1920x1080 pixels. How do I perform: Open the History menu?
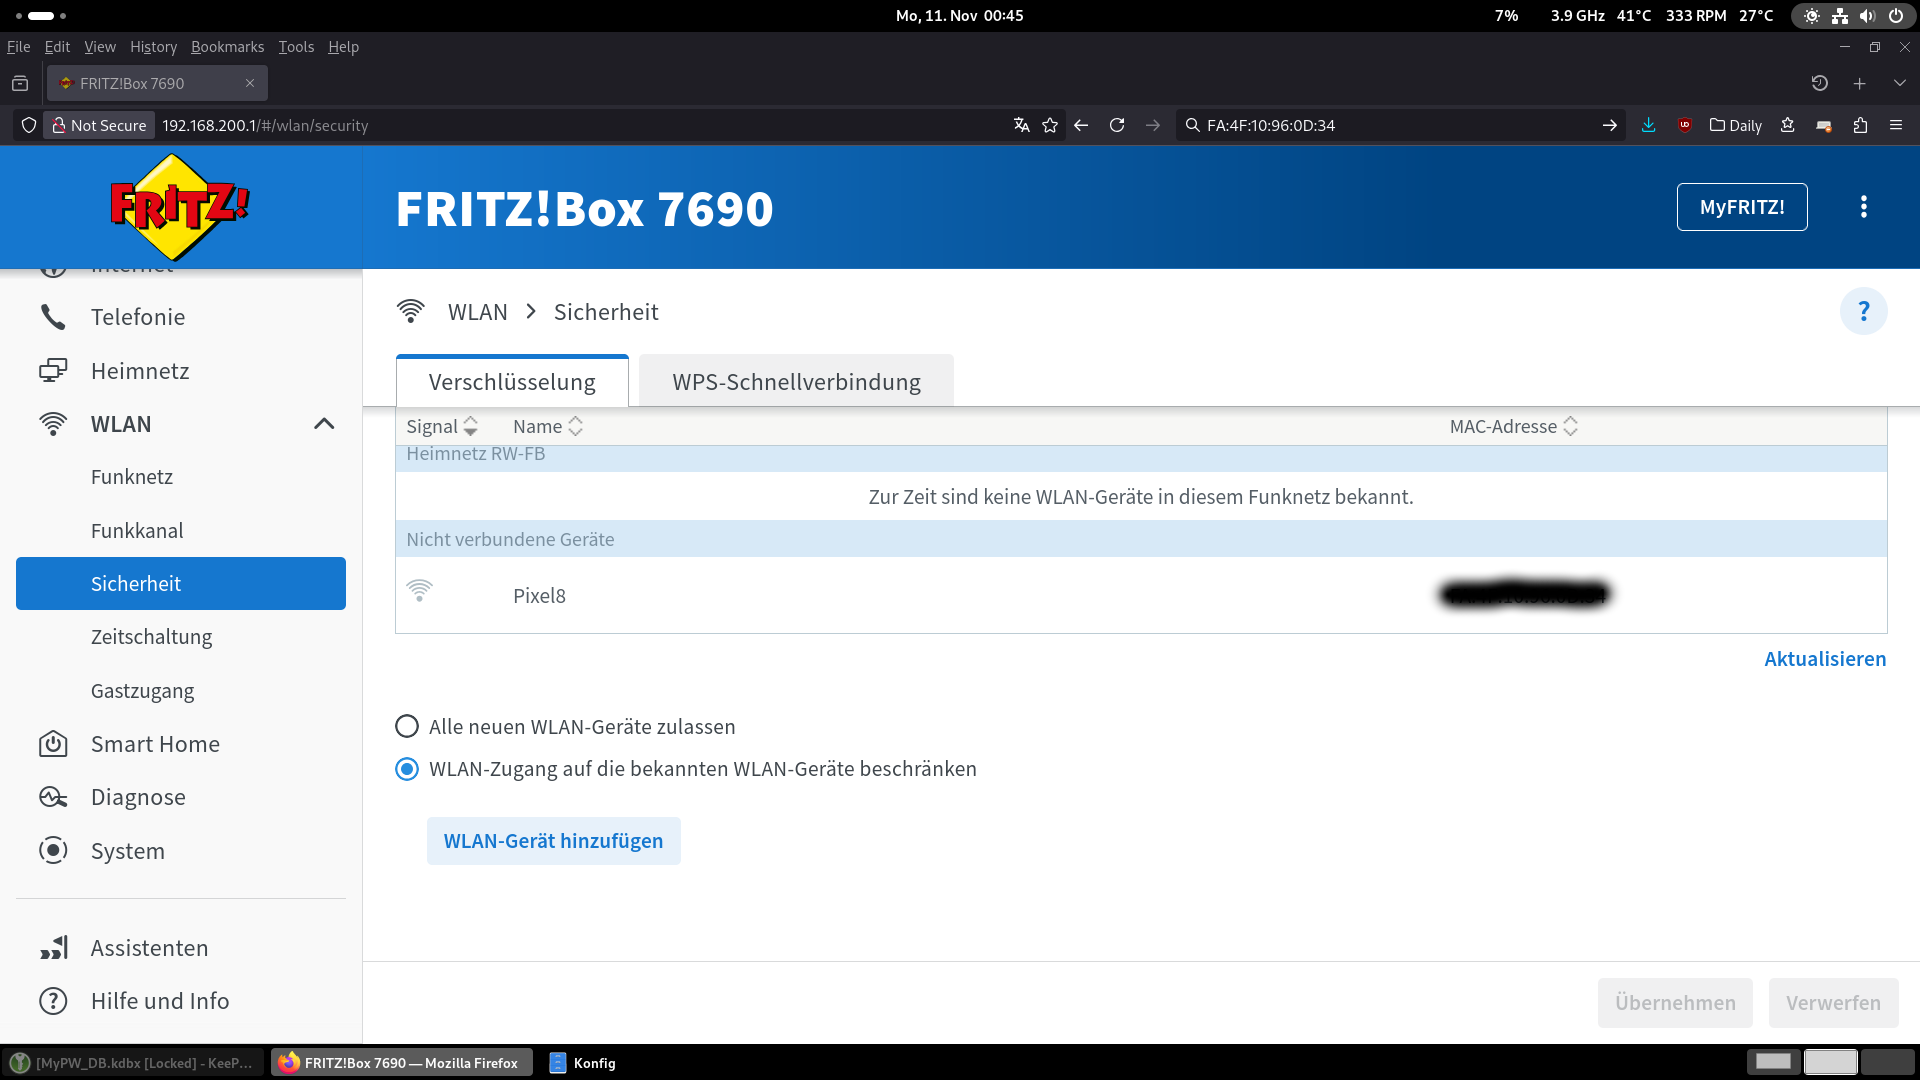[153, 47]
